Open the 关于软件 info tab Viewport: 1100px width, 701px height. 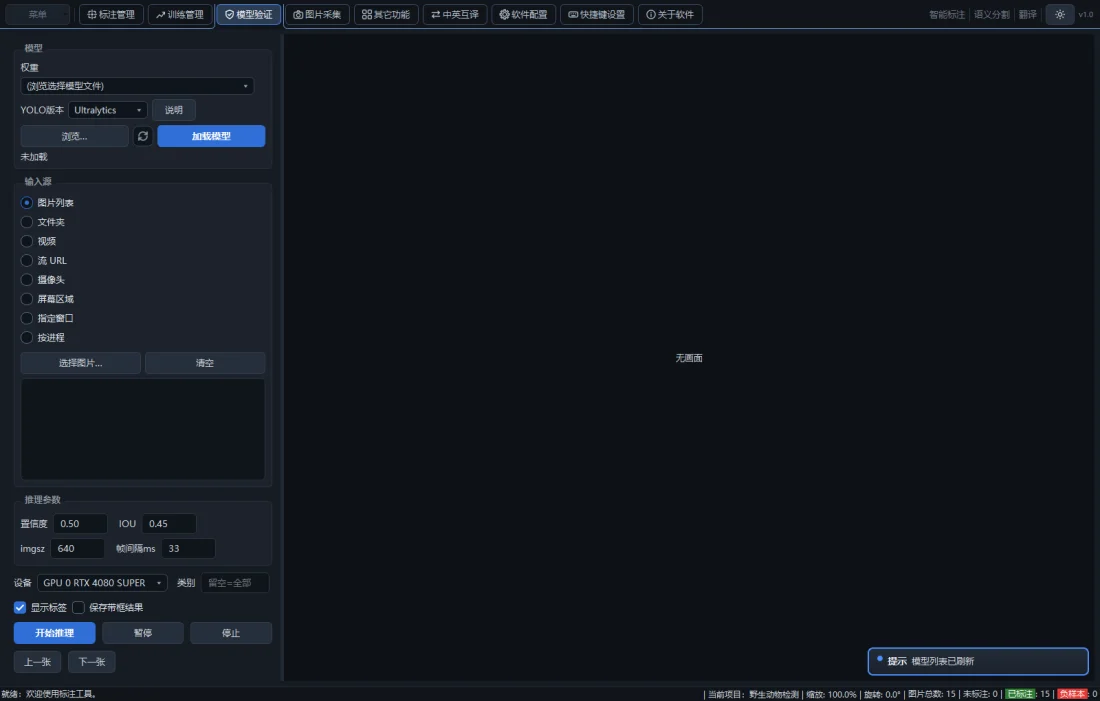[670, 15]
